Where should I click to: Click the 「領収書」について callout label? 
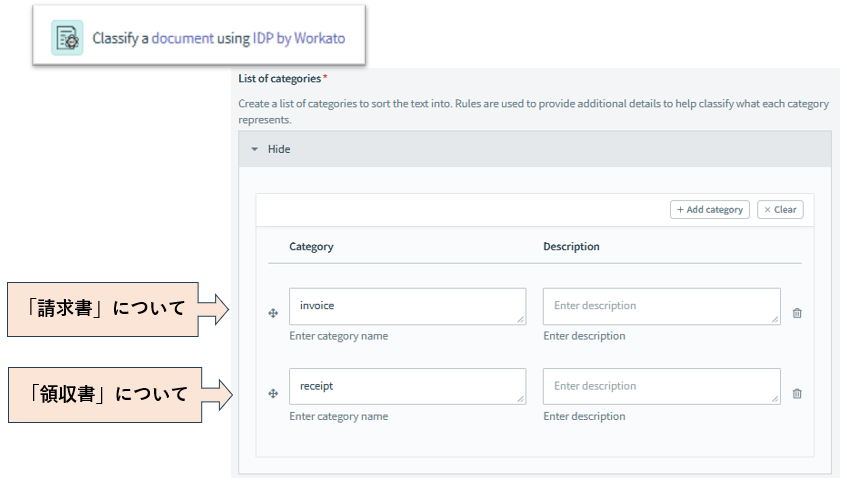click(x=104, y=394)
